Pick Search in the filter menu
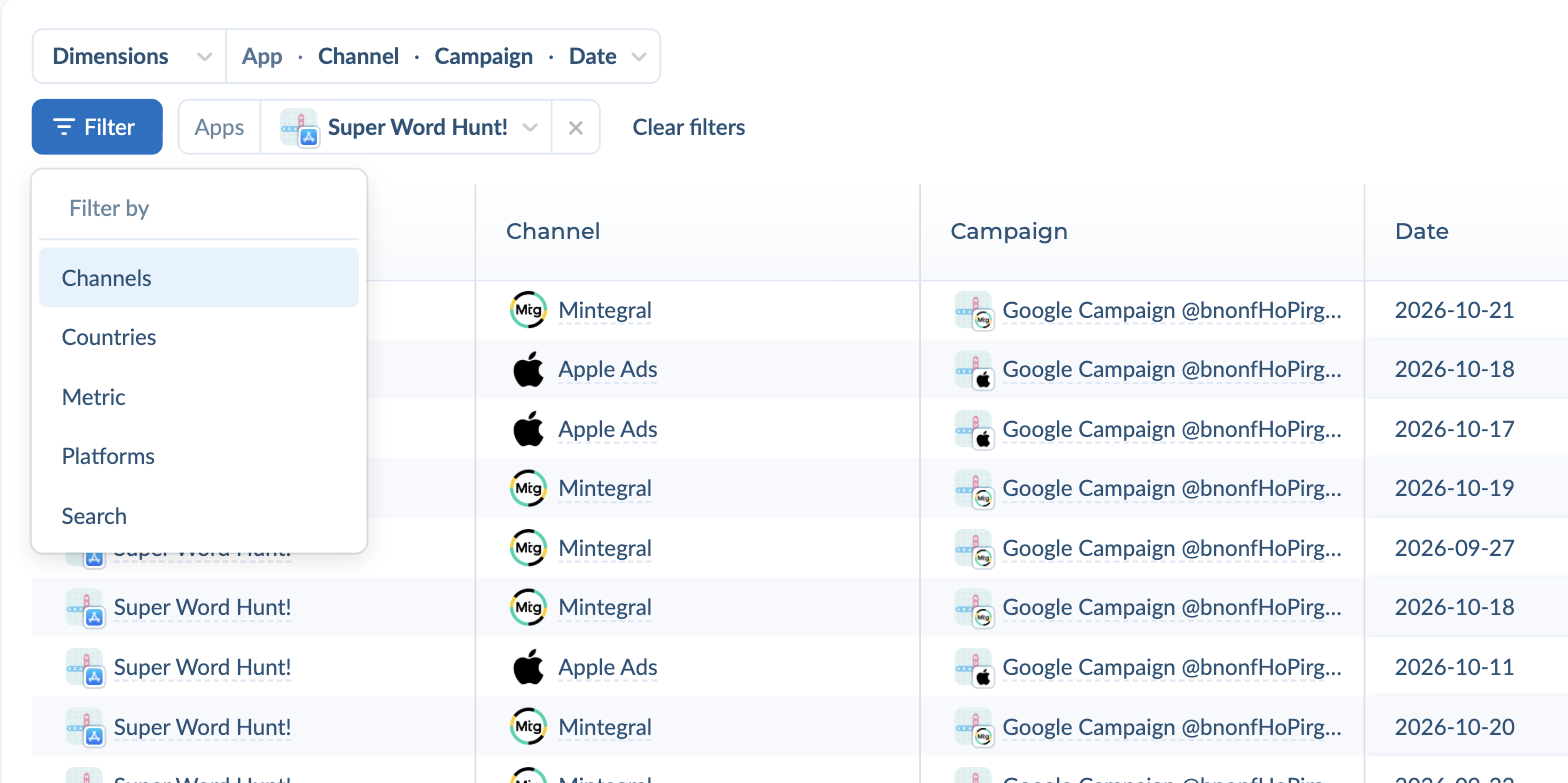 pos(199,516)
